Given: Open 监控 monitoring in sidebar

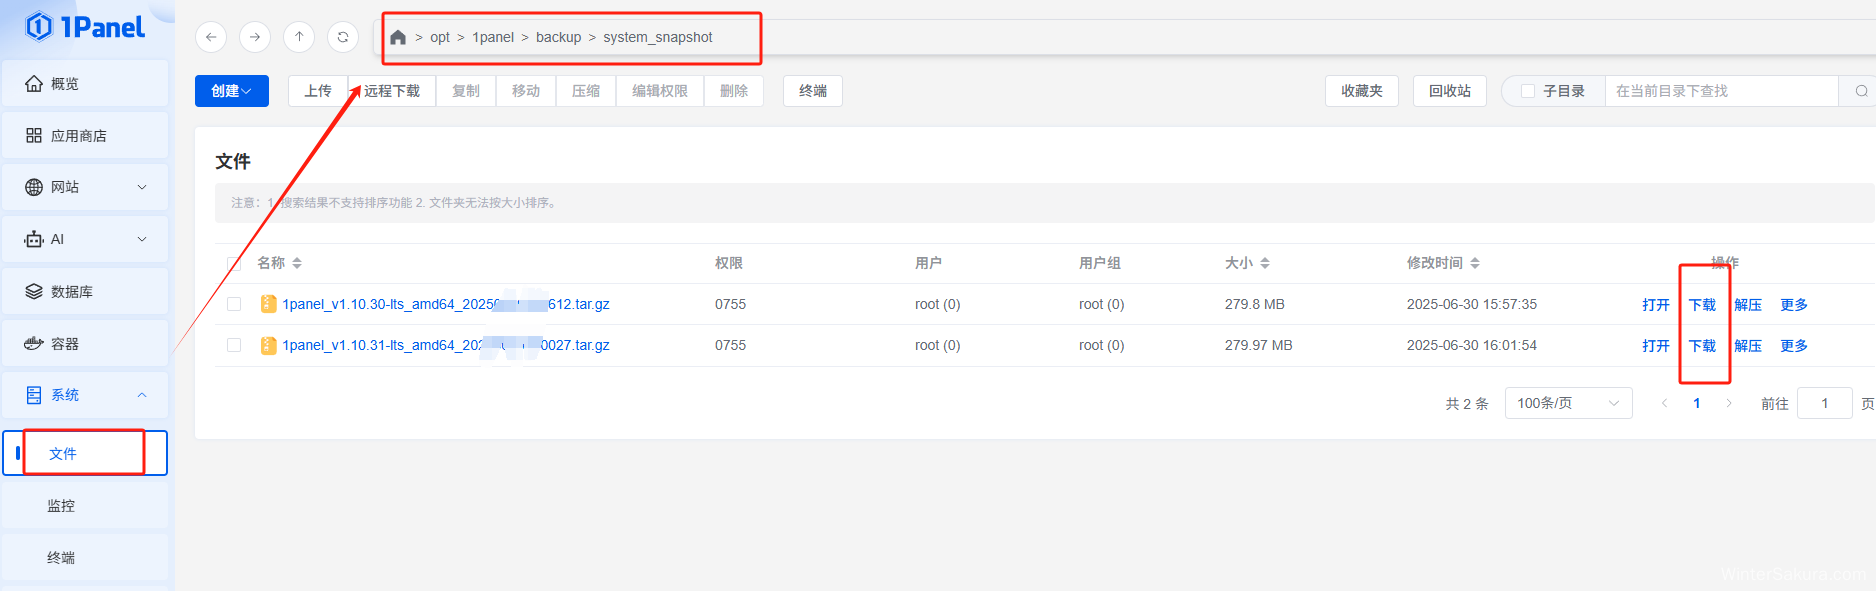Looking at the screenshot, I should click(x=85, y=505).
